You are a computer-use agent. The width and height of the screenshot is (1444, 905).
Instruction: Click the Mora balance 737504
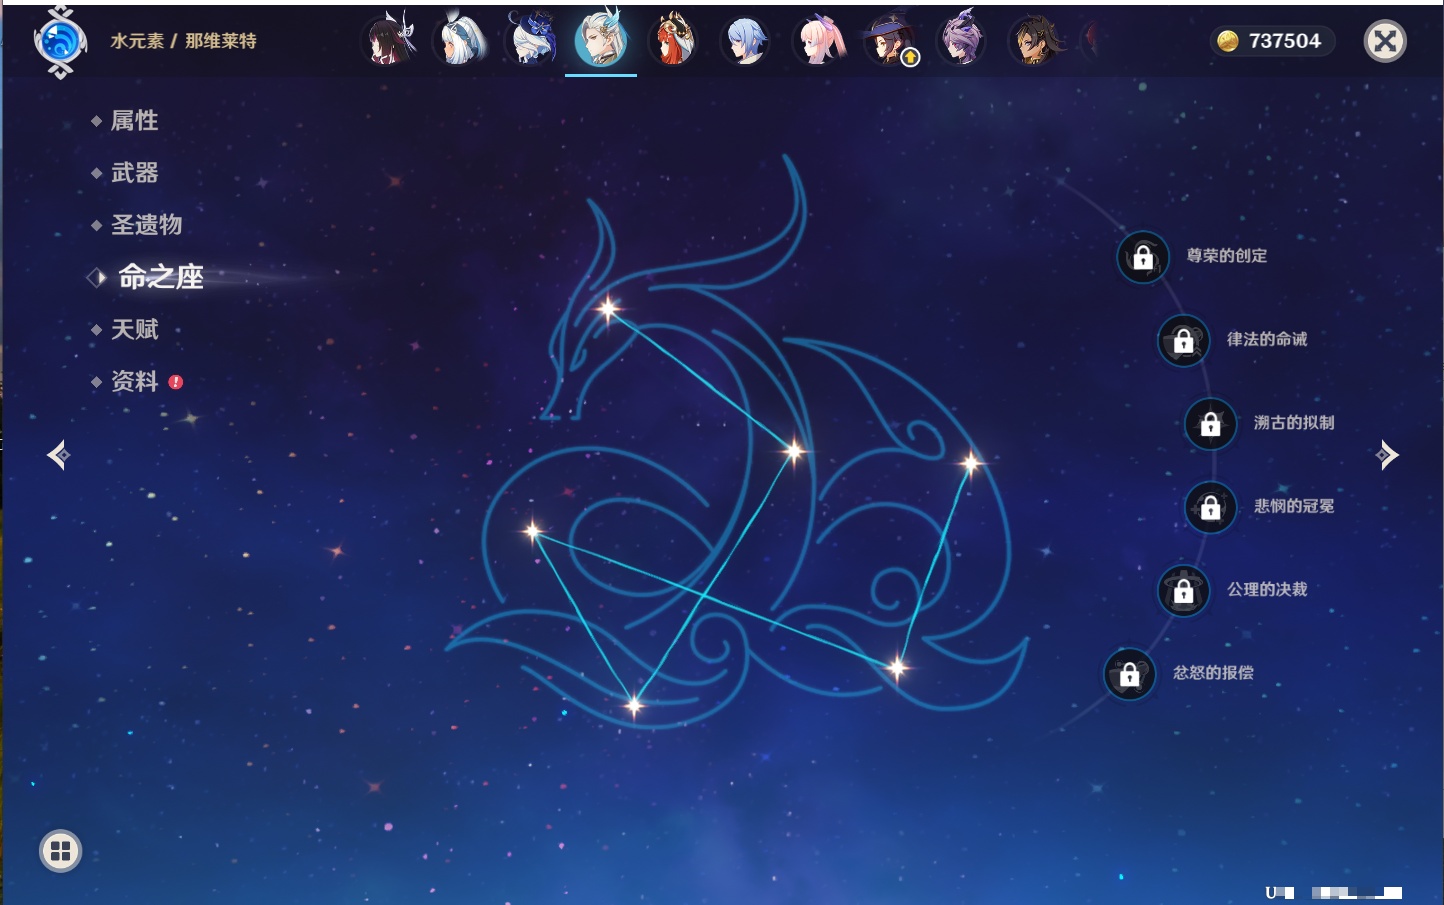tap(1272, 41)
